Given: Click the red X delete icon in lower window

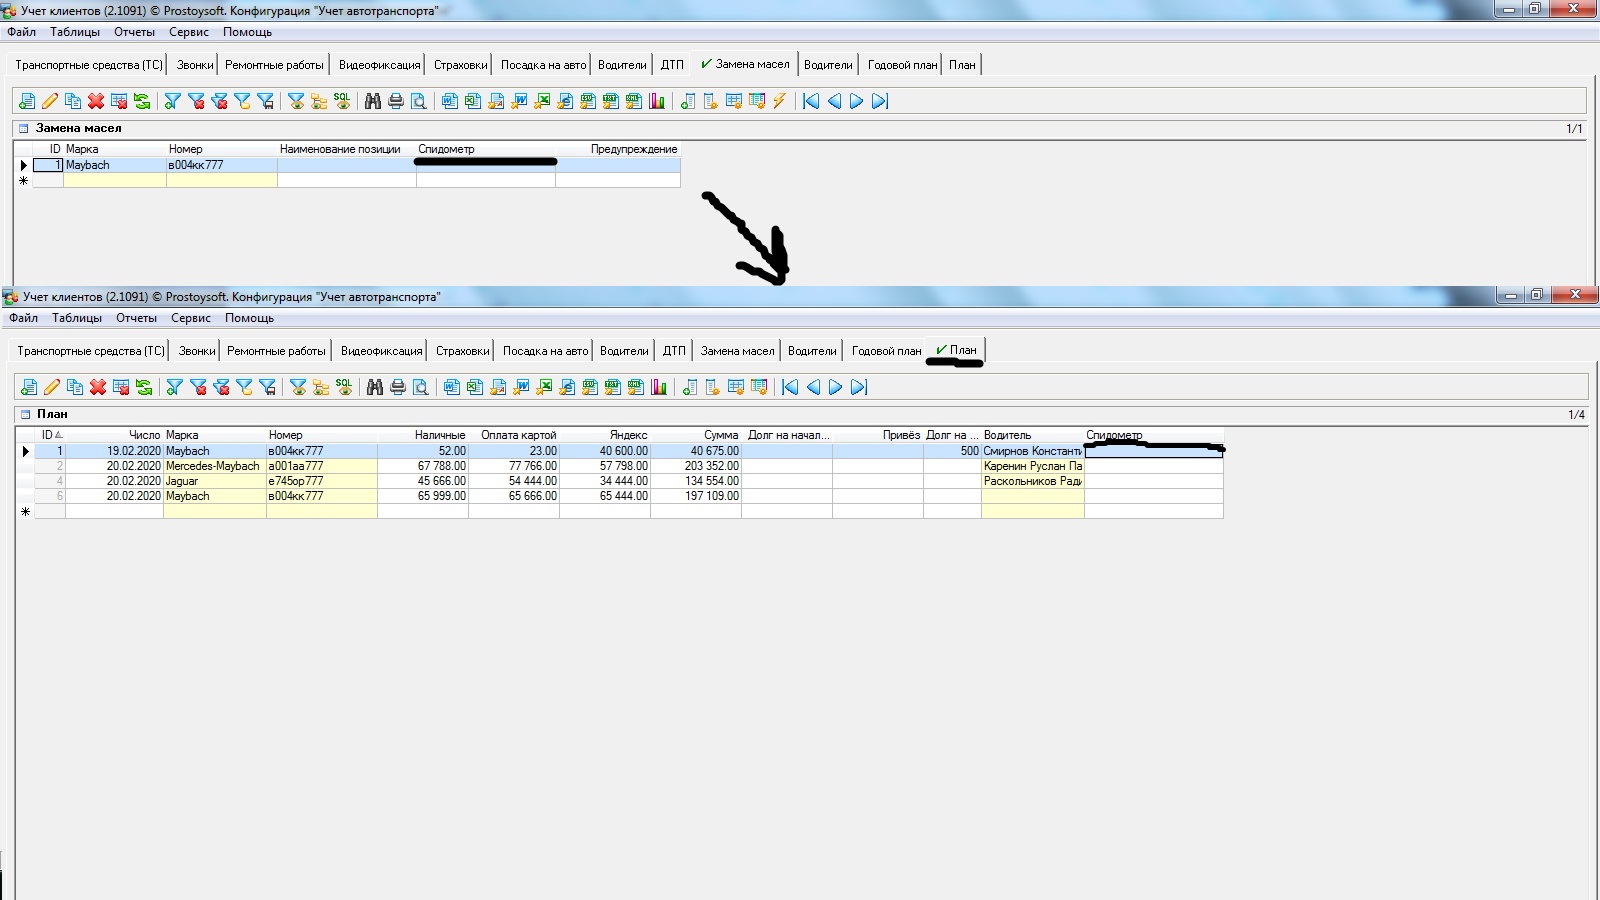Looking at the screenshot, I should 98,387.
